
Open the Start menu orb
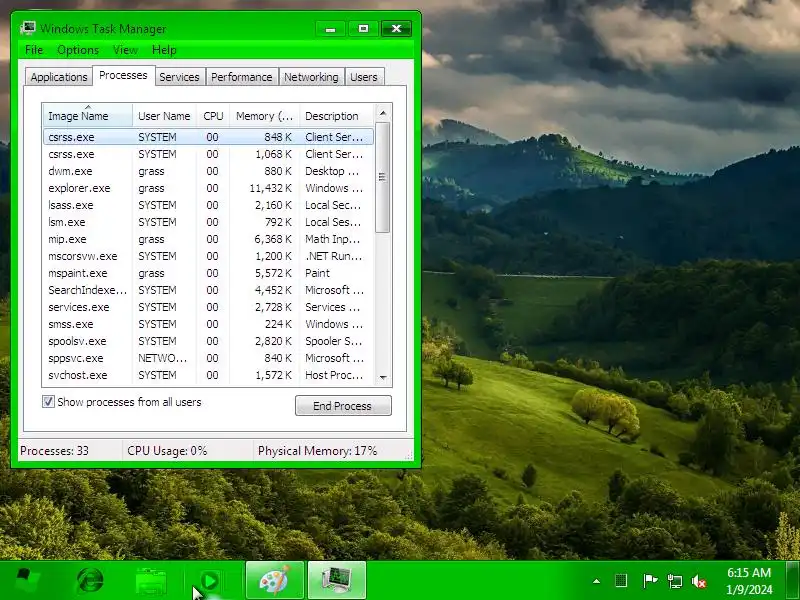(x=28, y=581)
